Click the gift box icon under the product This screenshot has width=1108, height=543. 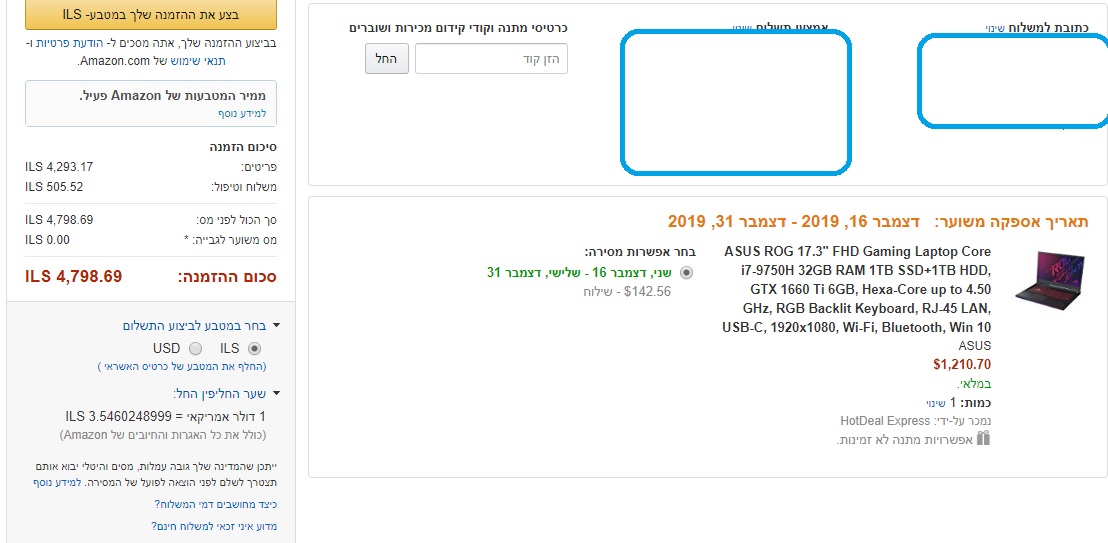tap(983, 438)
